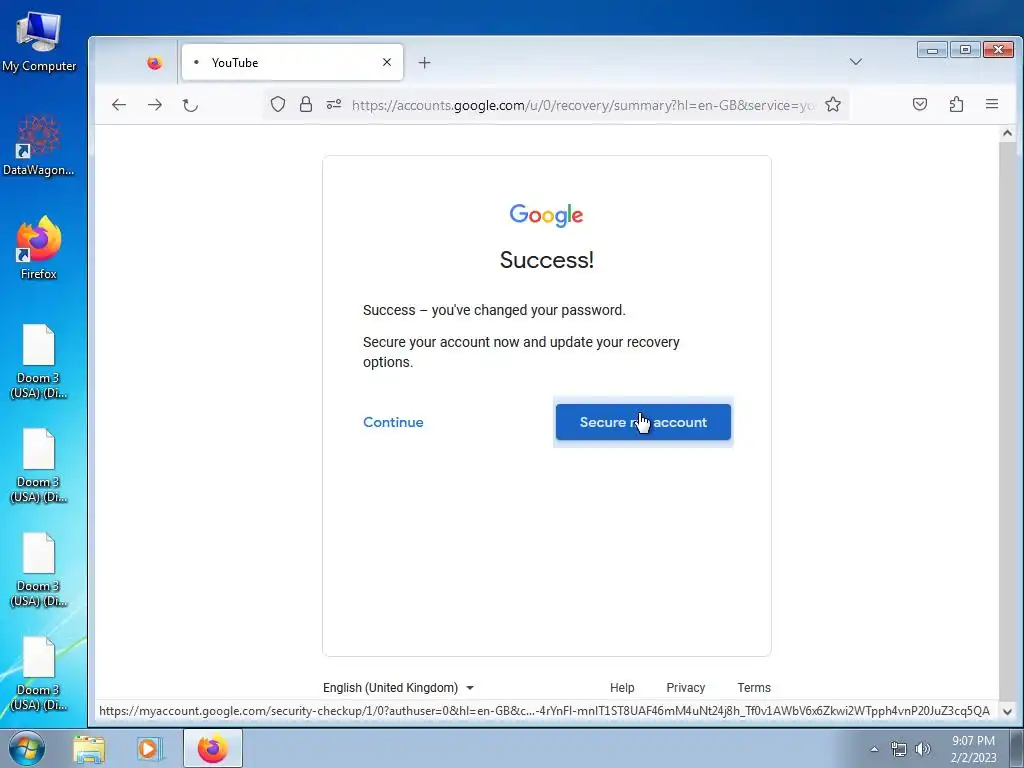Restore down the Firefox window

[x=965, y=50]
